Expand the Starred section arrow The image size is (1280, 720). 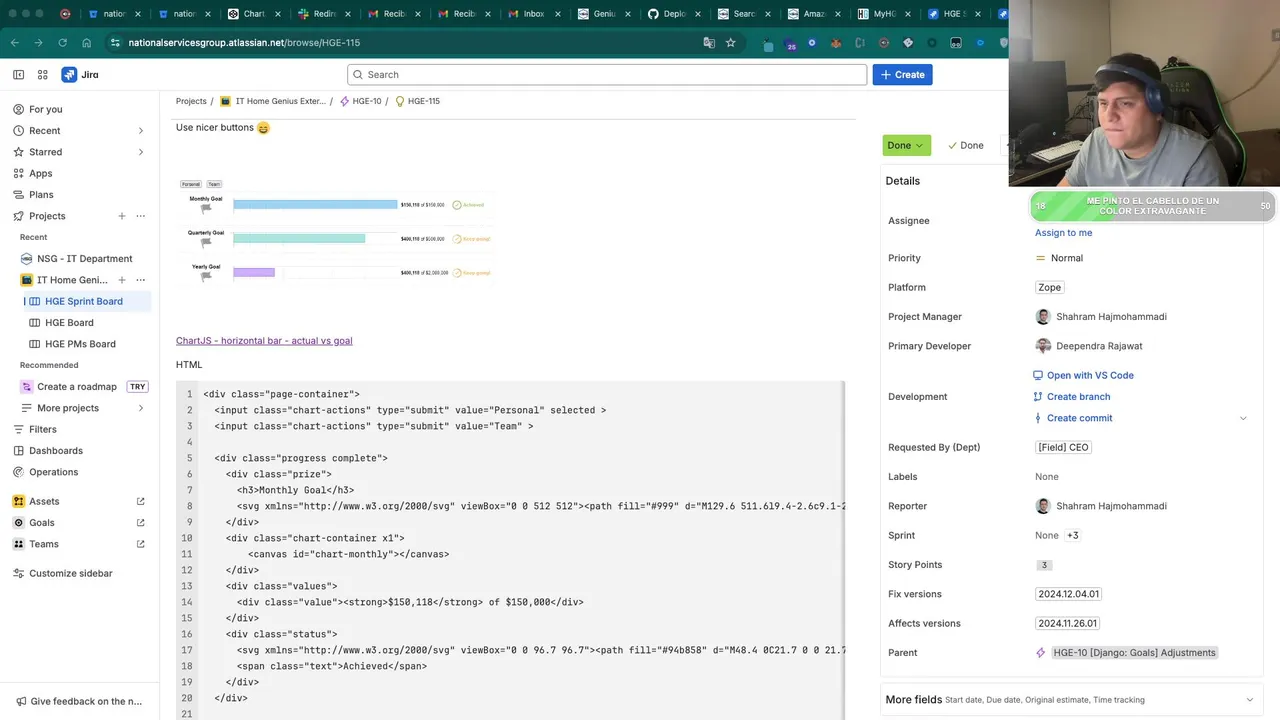[140, 152]
